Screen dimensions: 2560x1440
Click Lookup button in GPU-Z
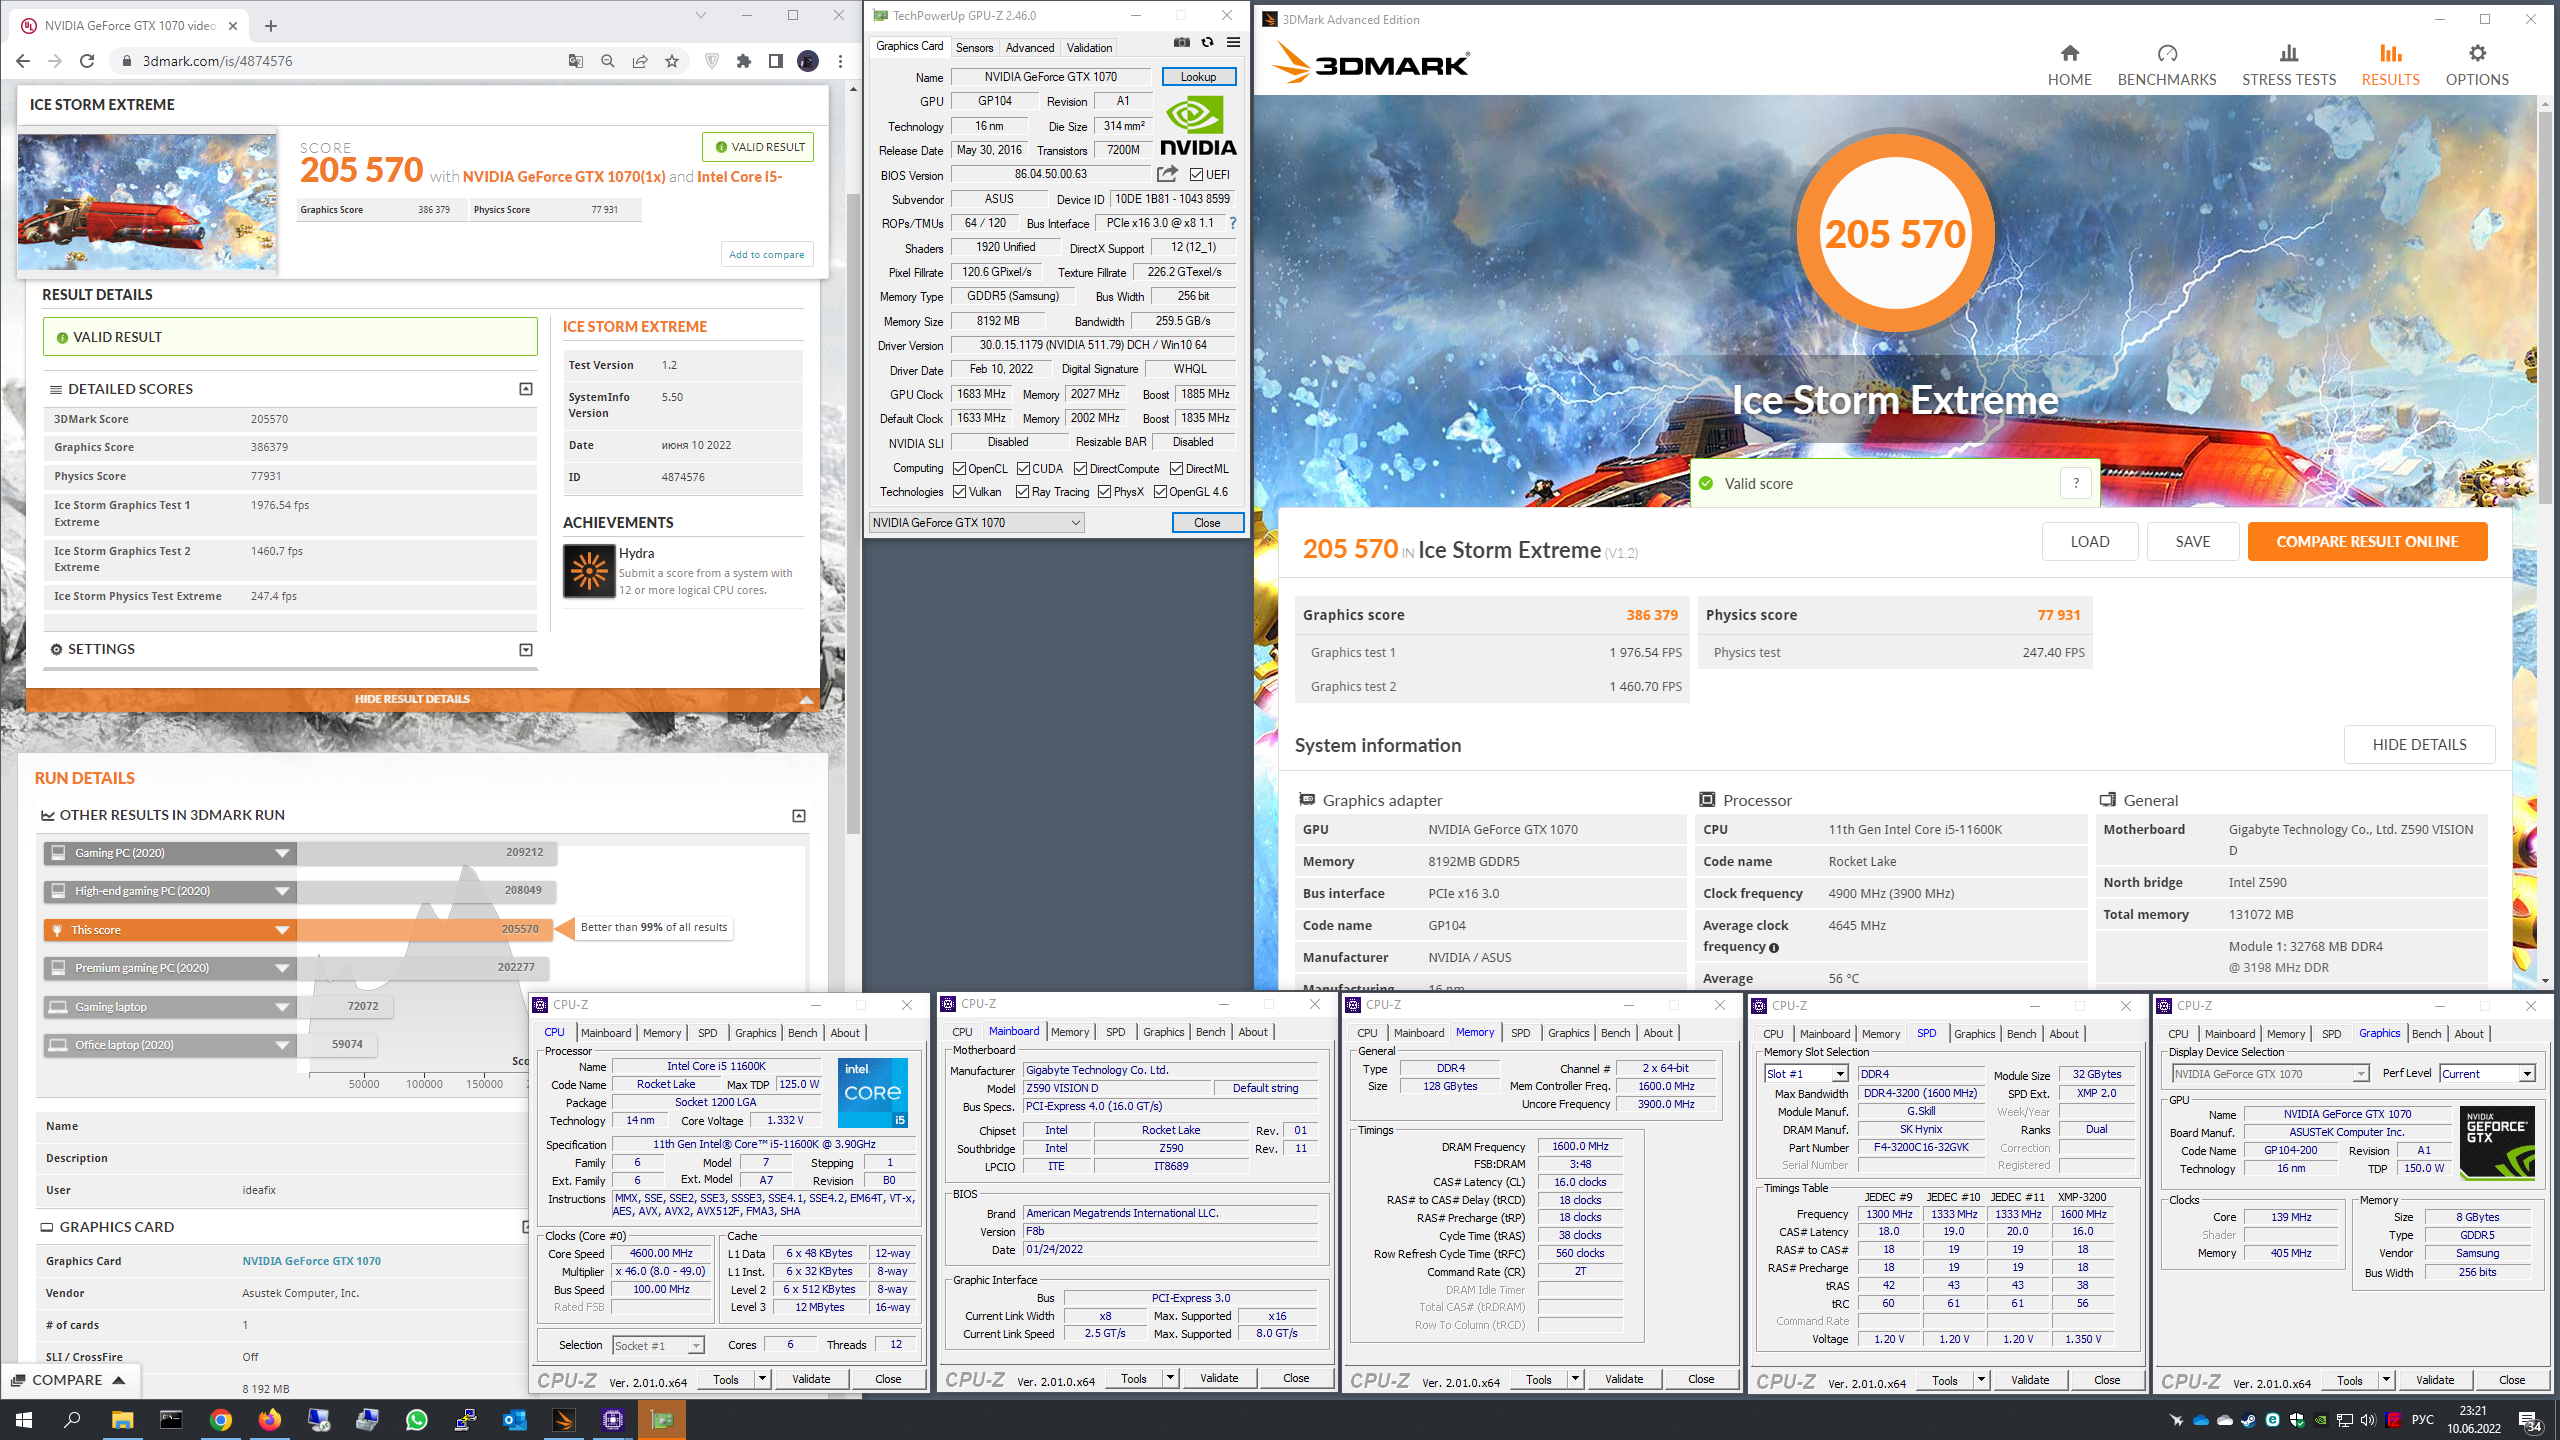(x=1198, y=76)
